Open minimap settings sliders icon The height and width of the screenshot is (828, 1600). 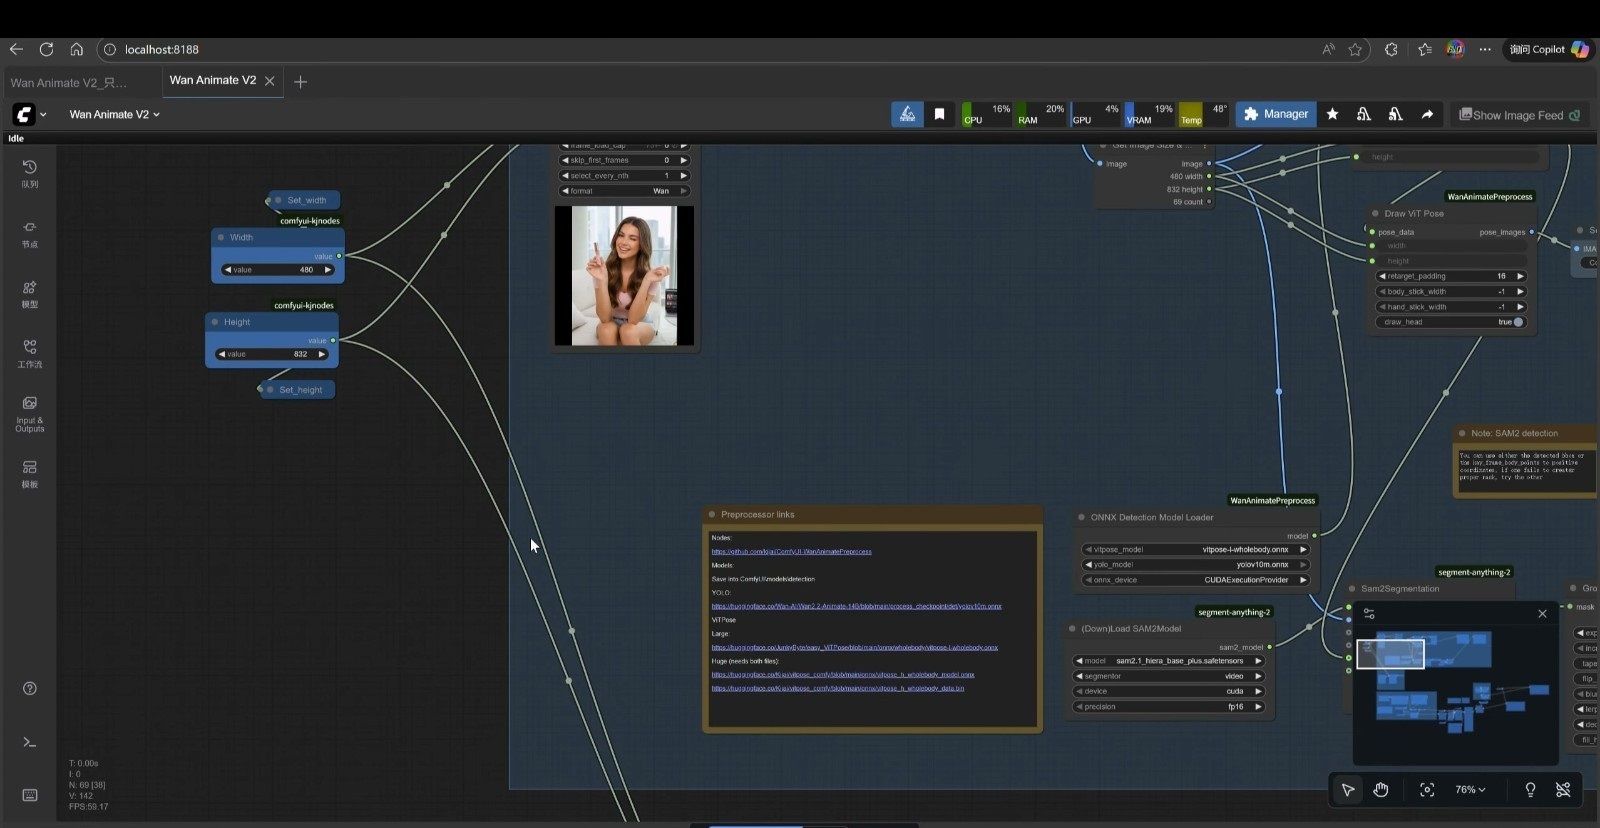(1369, 614)
